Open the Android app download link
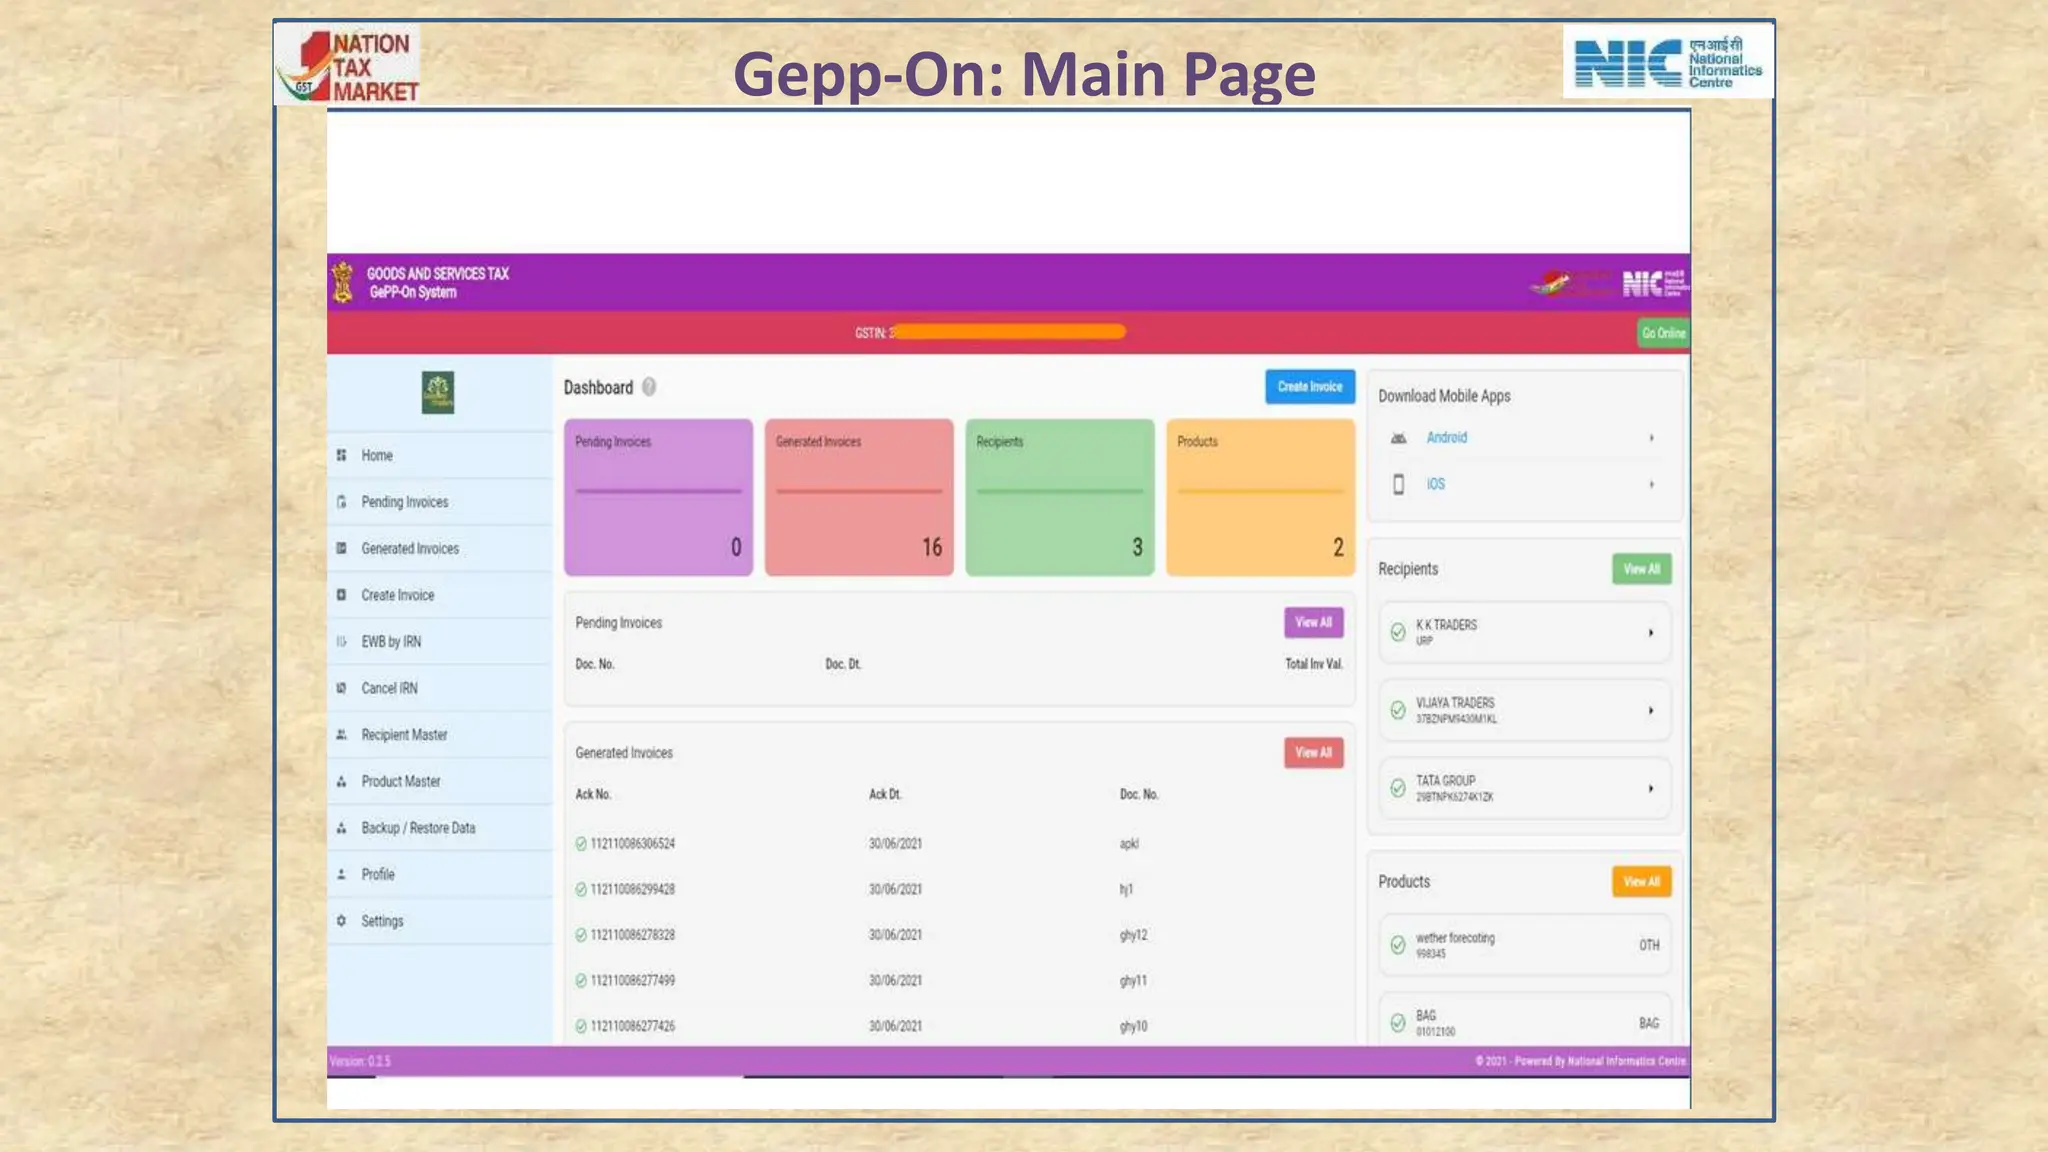The width and height of the screenshot is (2048, 1152). (x=1447, y=438)
